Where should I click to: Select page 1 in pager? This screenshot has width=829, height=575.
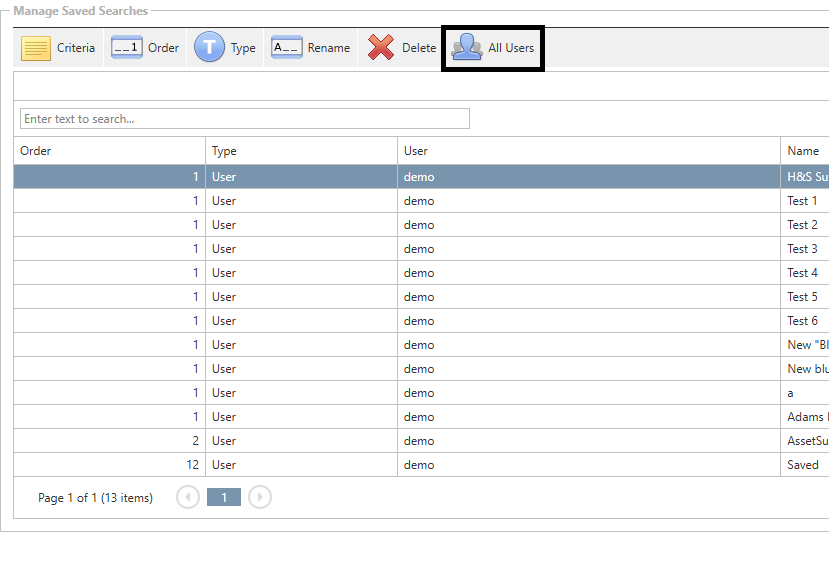(x=224, y=497)
